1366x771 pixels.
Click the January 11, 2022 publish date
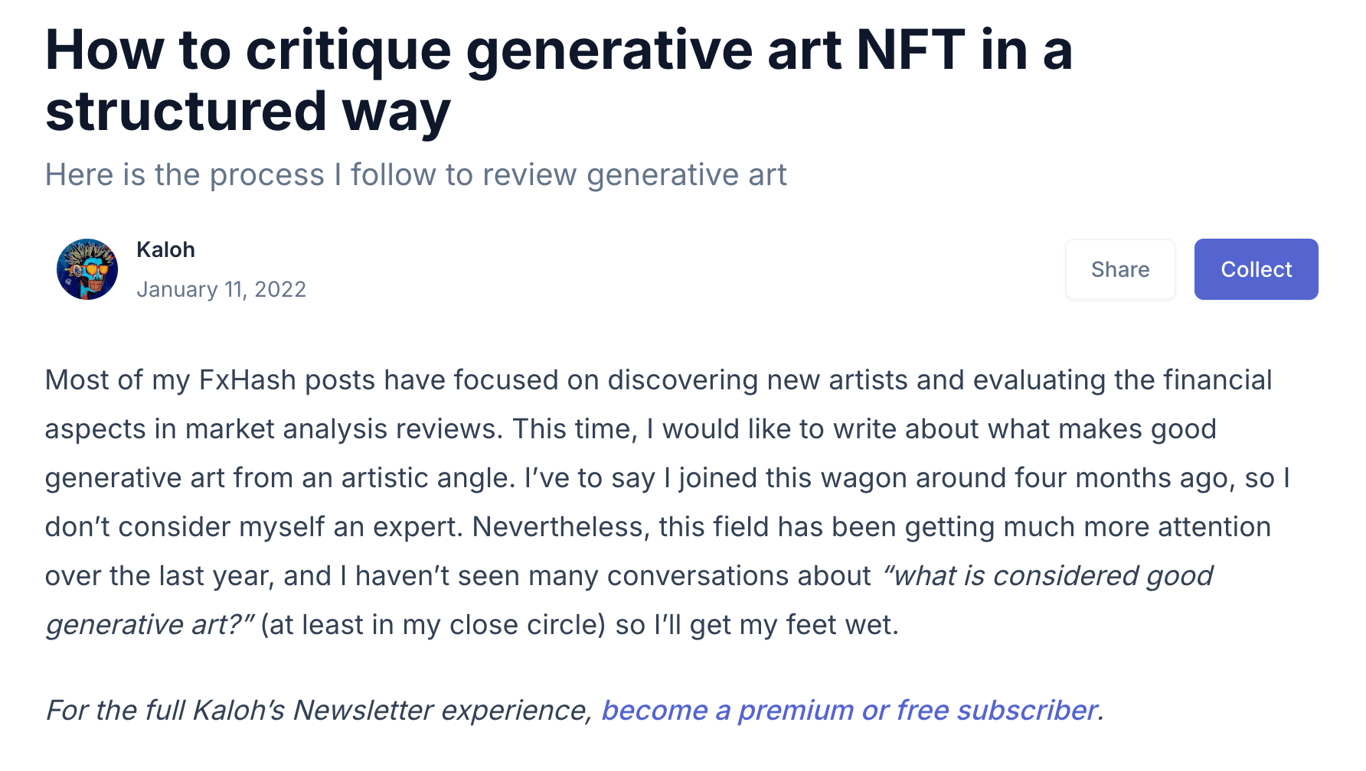[221, 289]
